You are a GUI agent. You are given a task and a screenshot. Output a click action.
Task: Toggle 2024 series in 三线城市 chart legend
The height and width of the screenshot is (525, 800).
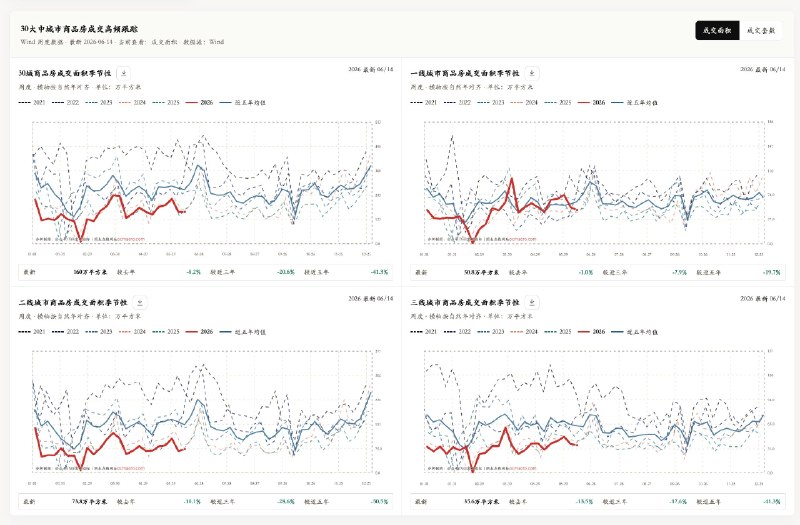pos(524,332)
